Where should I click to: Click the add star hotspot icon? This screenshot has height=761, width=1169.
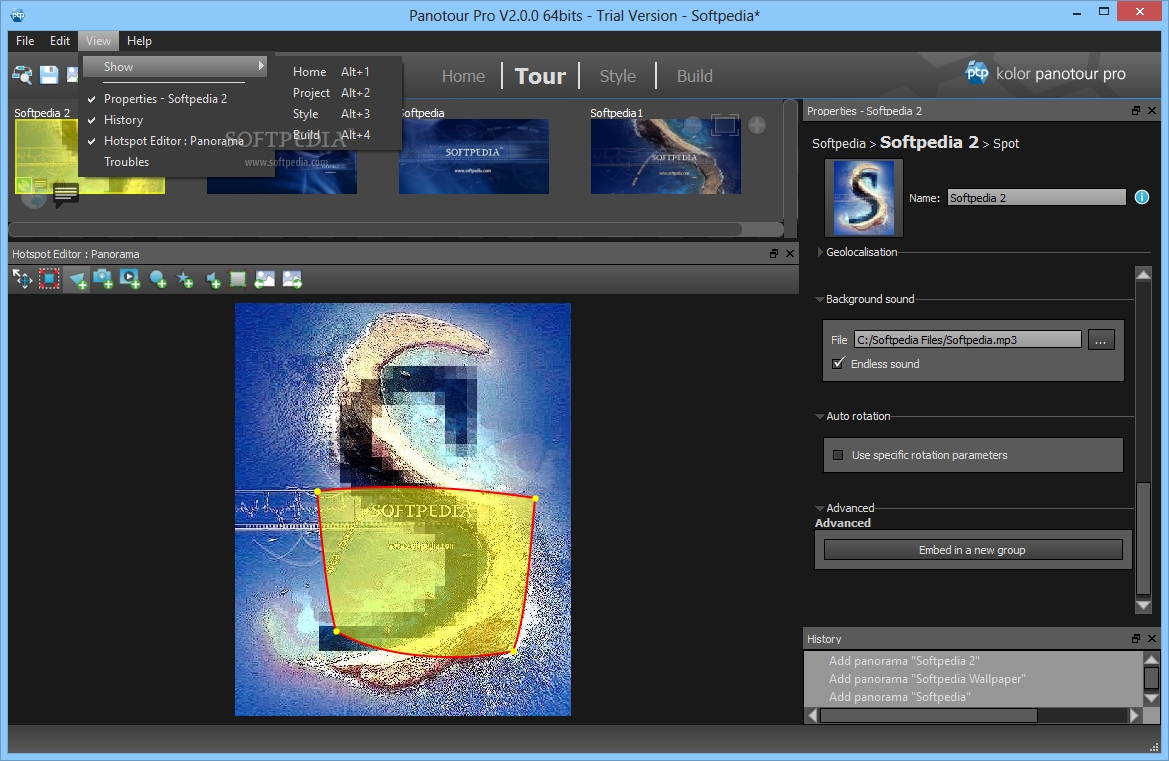click(184, 280)
